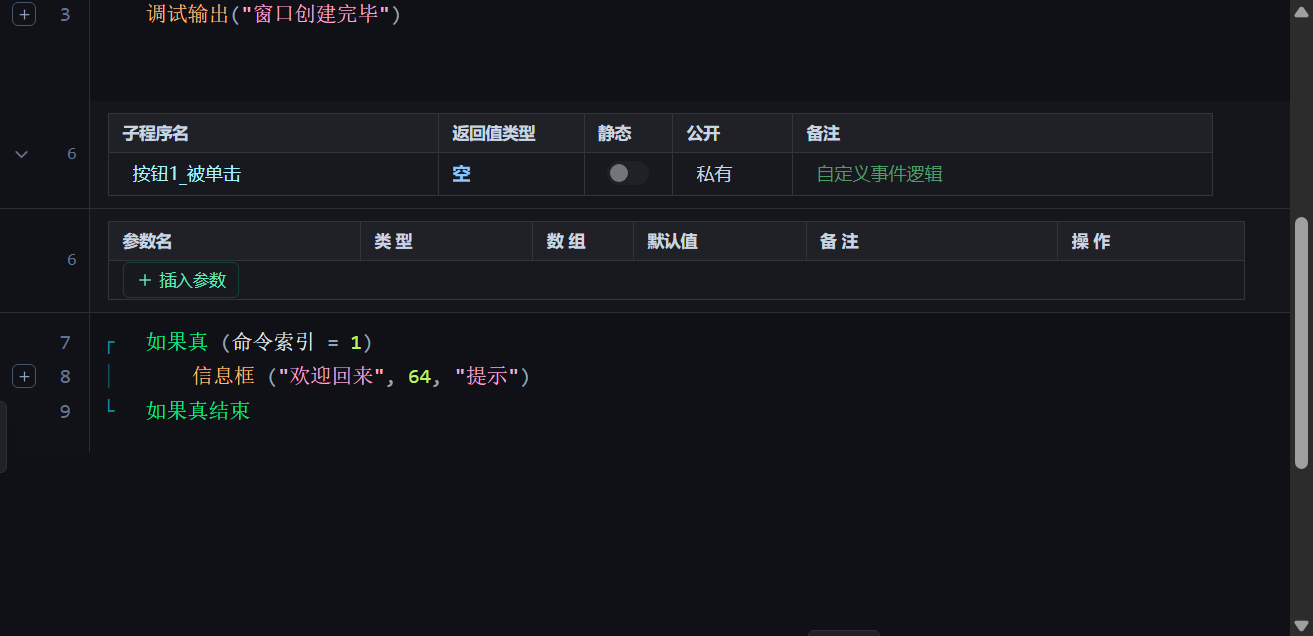Image resolution: width=1313 pixels, height=636 pixels.
Task: Click the remark 自定义事件逻辑
Action: pyautogui.click(x=880, y=174)
